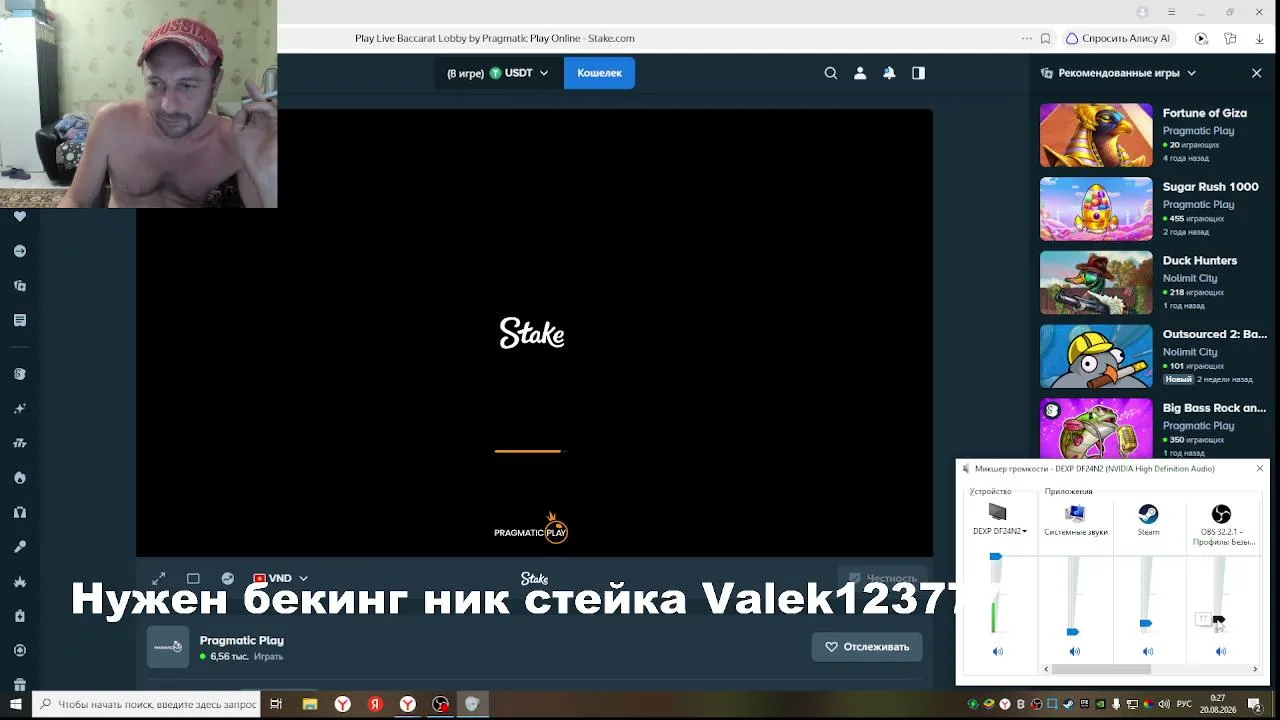Open the red Яндекс taskbar icon
The image size is (1280, 720).
[x=375, y=704]
